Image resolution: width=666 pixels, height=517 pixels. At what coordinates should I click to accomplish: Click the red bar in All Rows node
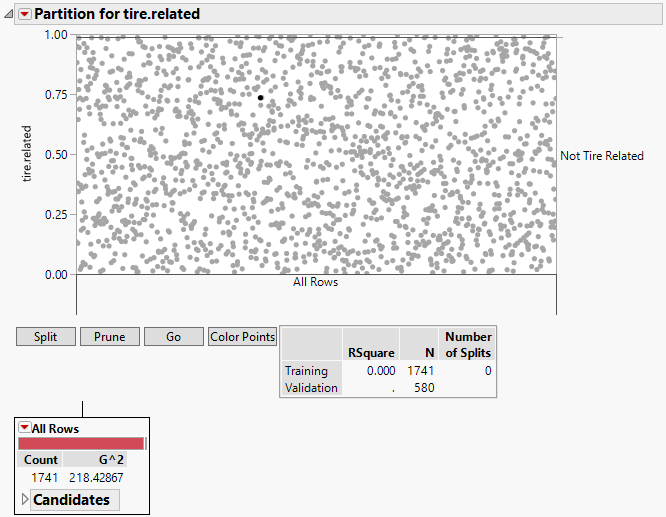(81, 444)
